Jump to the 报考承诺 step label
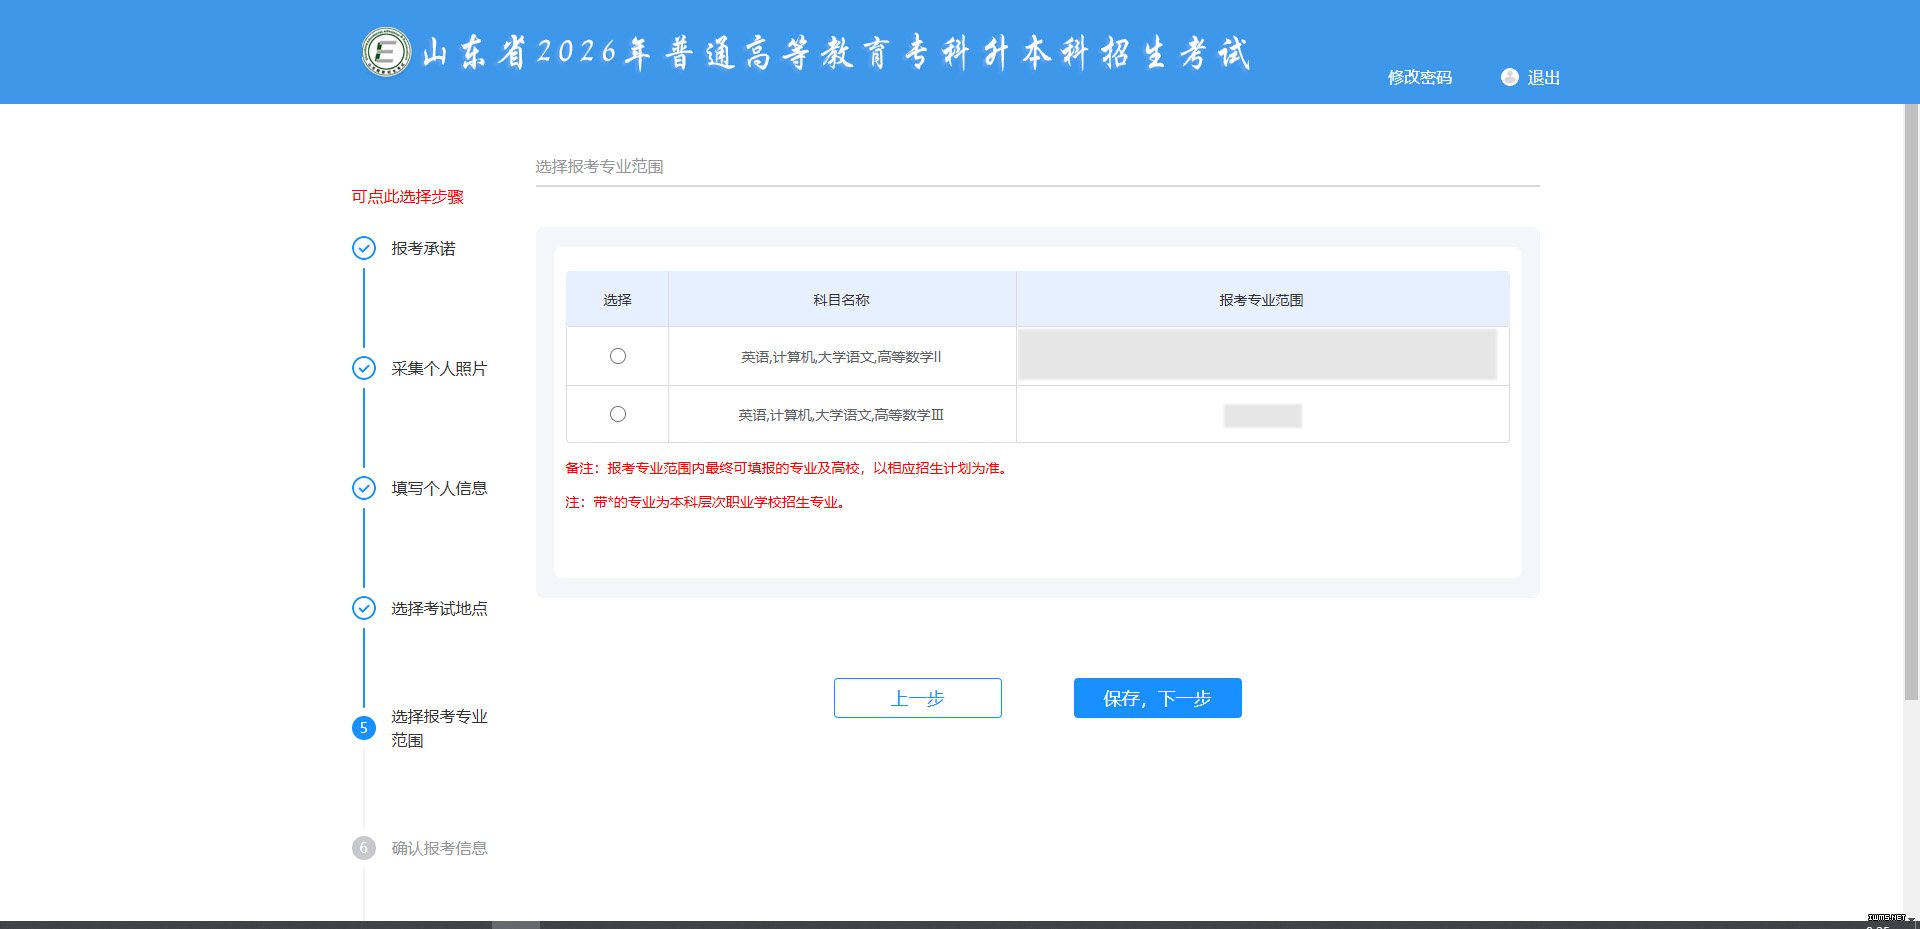1920x929 pixels. [423, 248]
